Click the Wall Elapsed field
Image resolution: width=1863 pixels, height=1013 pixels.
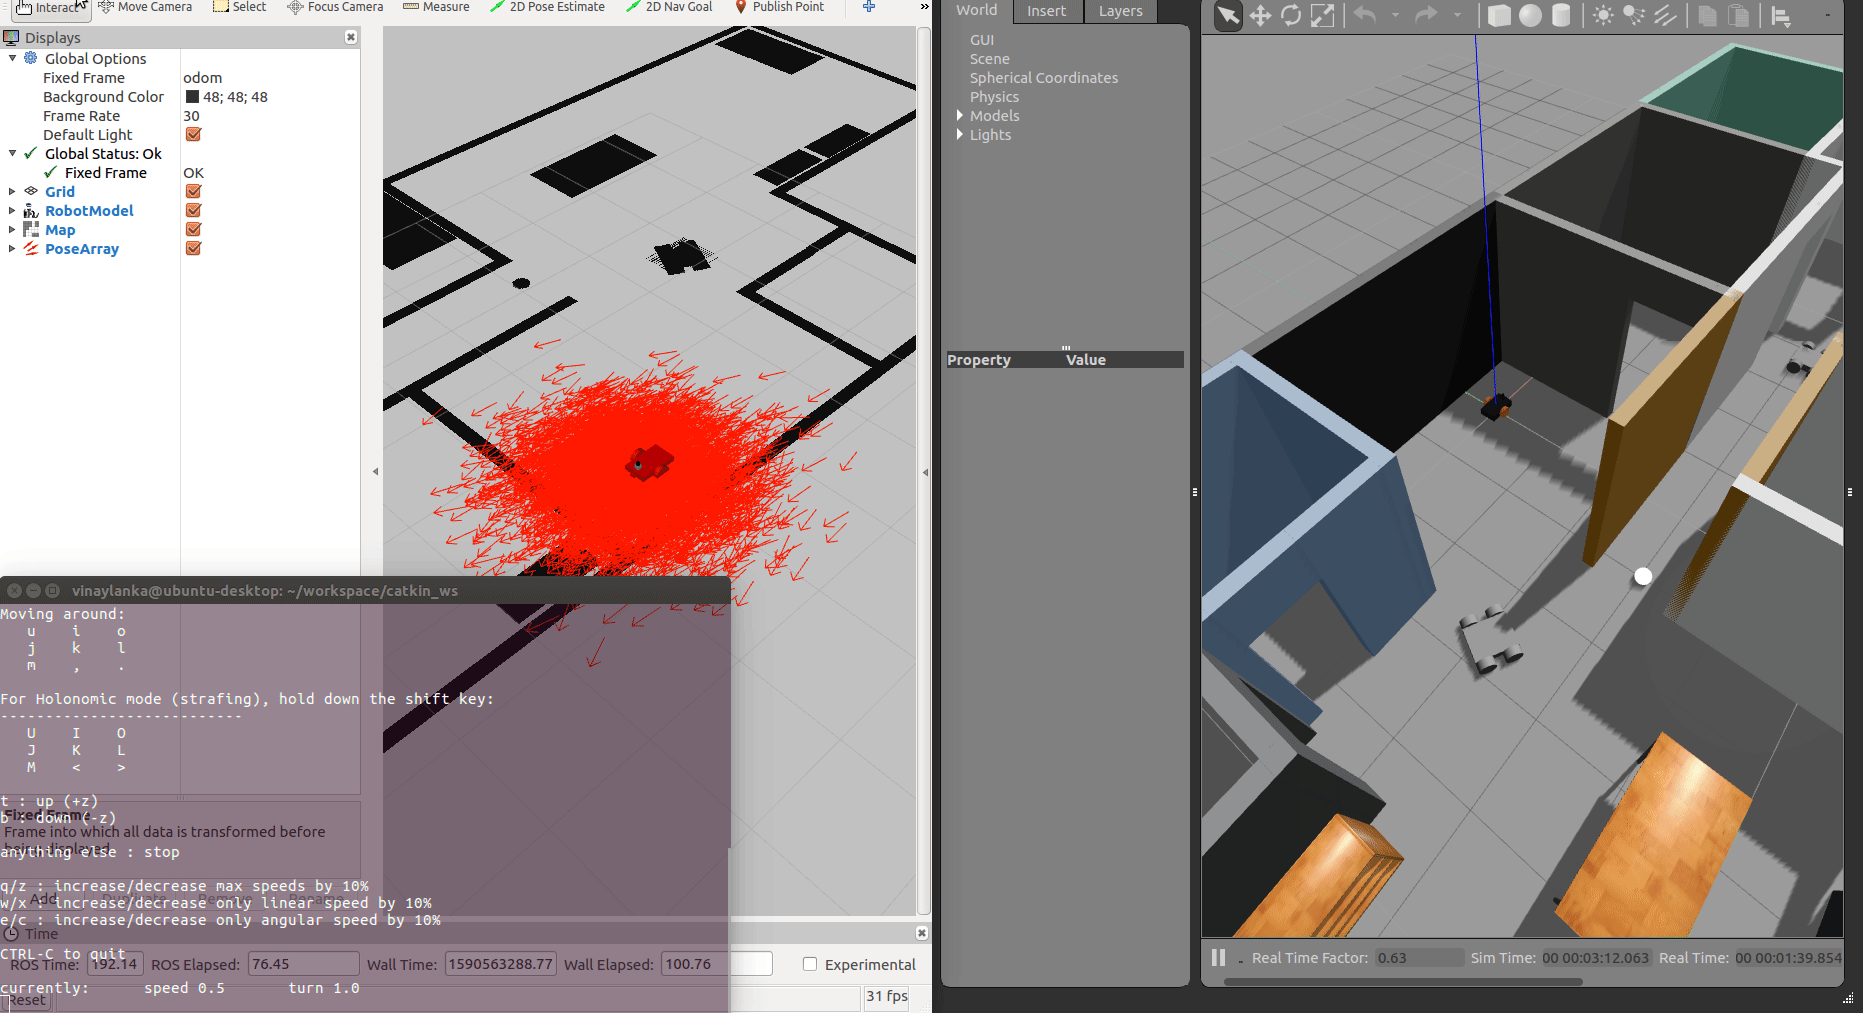pos(717,964)
